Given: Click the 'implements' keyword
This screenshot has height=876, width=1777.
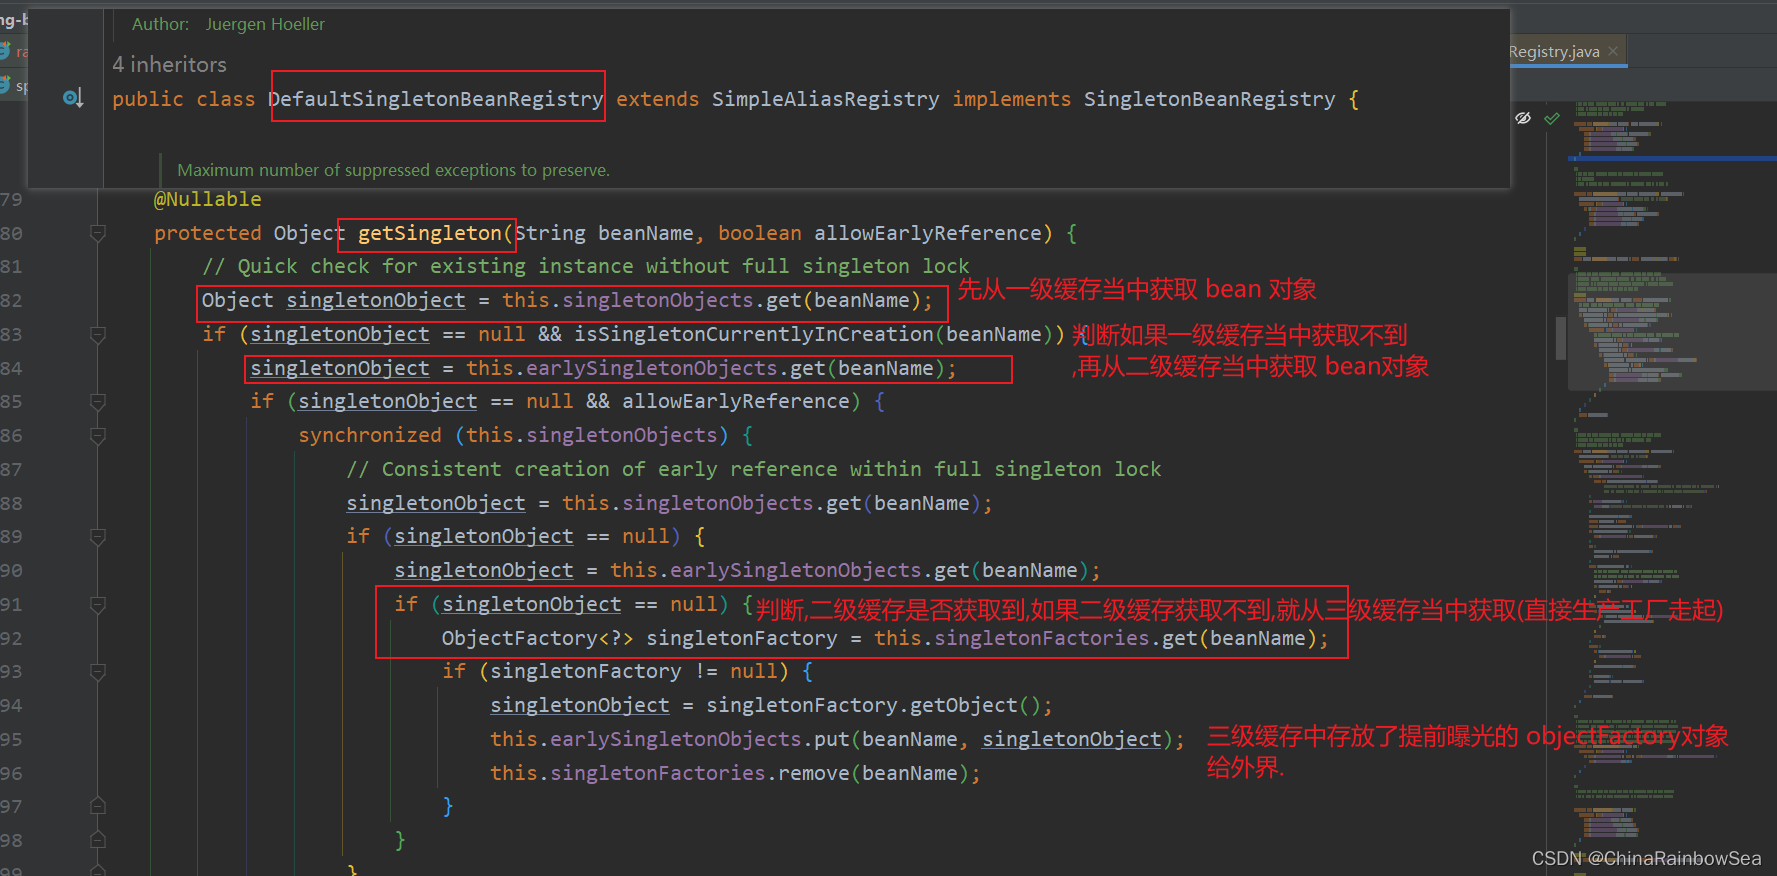Looking at the screenshot, I should [x=1011, y=99].
